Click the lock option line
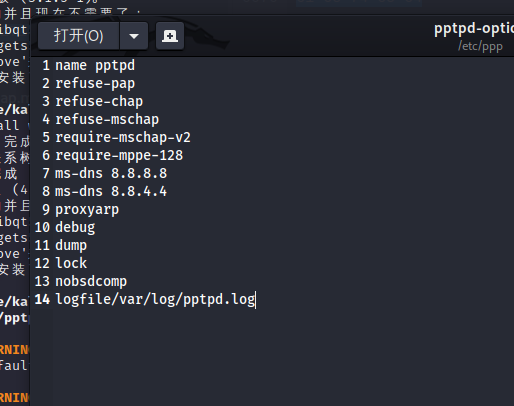Screen dimensions: 514x406 tap(71, 263)
